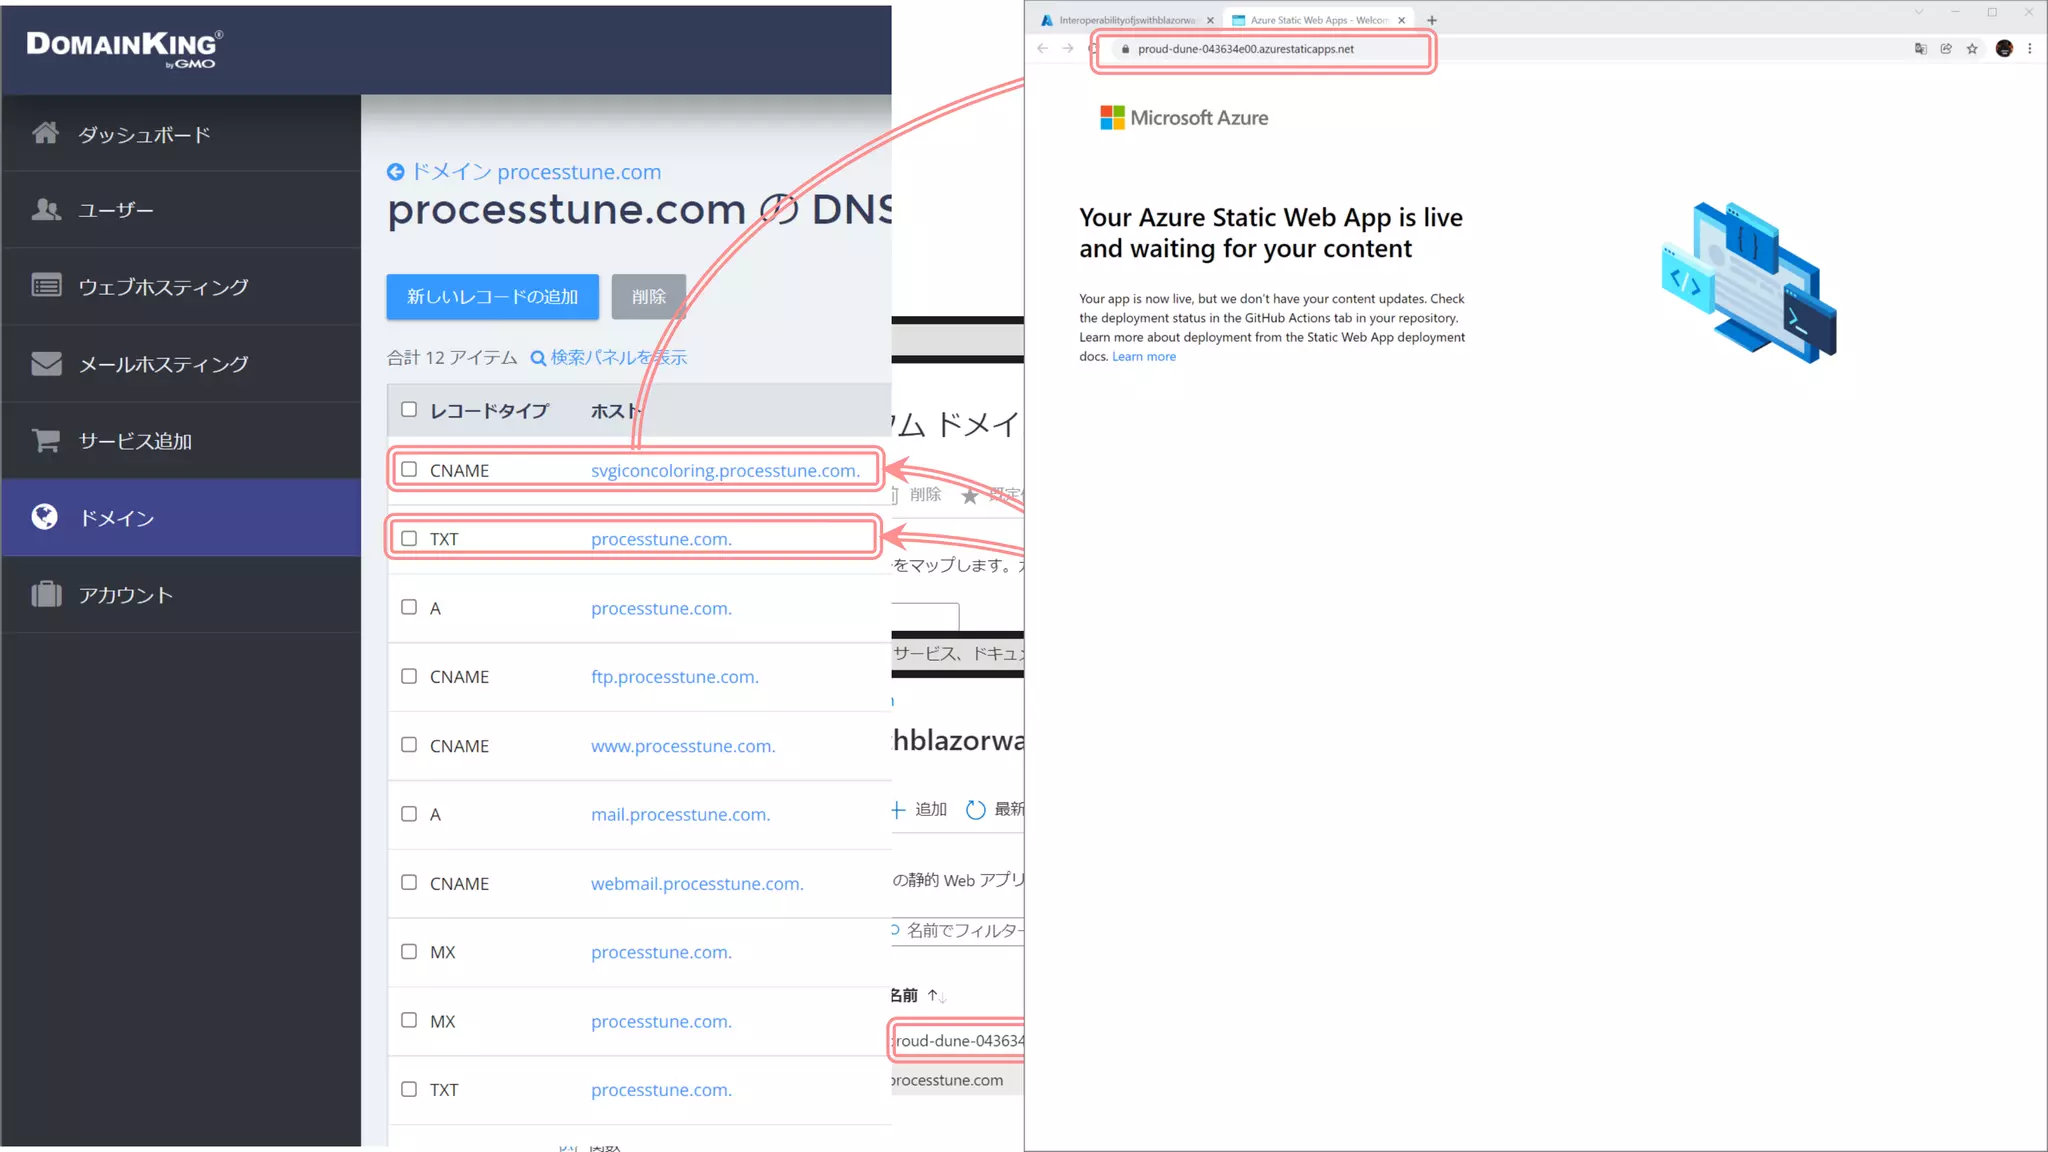The height and width of the screenshot is (1152, 2048).
Task: Check the ftp.processtune.com CNAME checkbox
Action: click(x=409, y=676)
